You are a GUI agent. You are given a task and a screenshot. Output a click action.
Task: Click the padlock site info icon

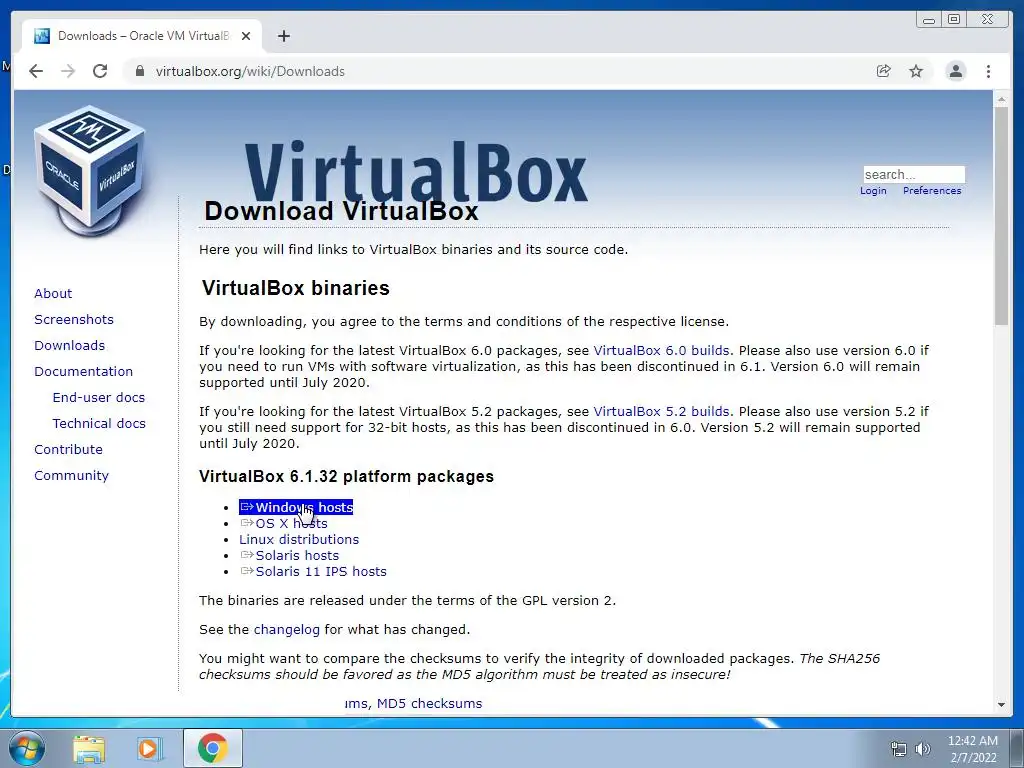click(139, 71)
